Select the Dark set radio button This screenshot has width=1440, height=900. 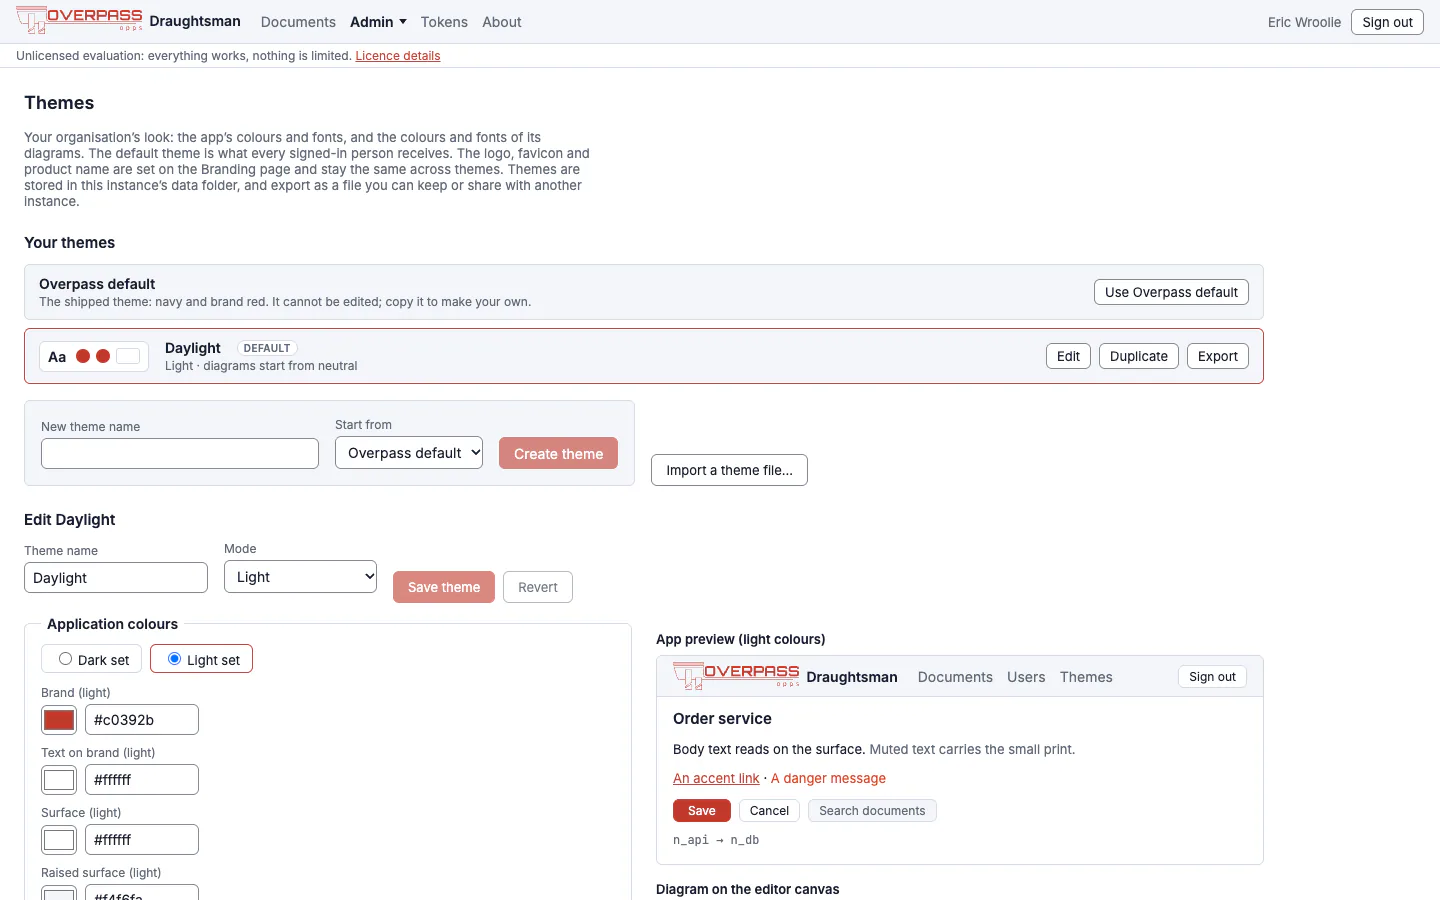(65, 659)
